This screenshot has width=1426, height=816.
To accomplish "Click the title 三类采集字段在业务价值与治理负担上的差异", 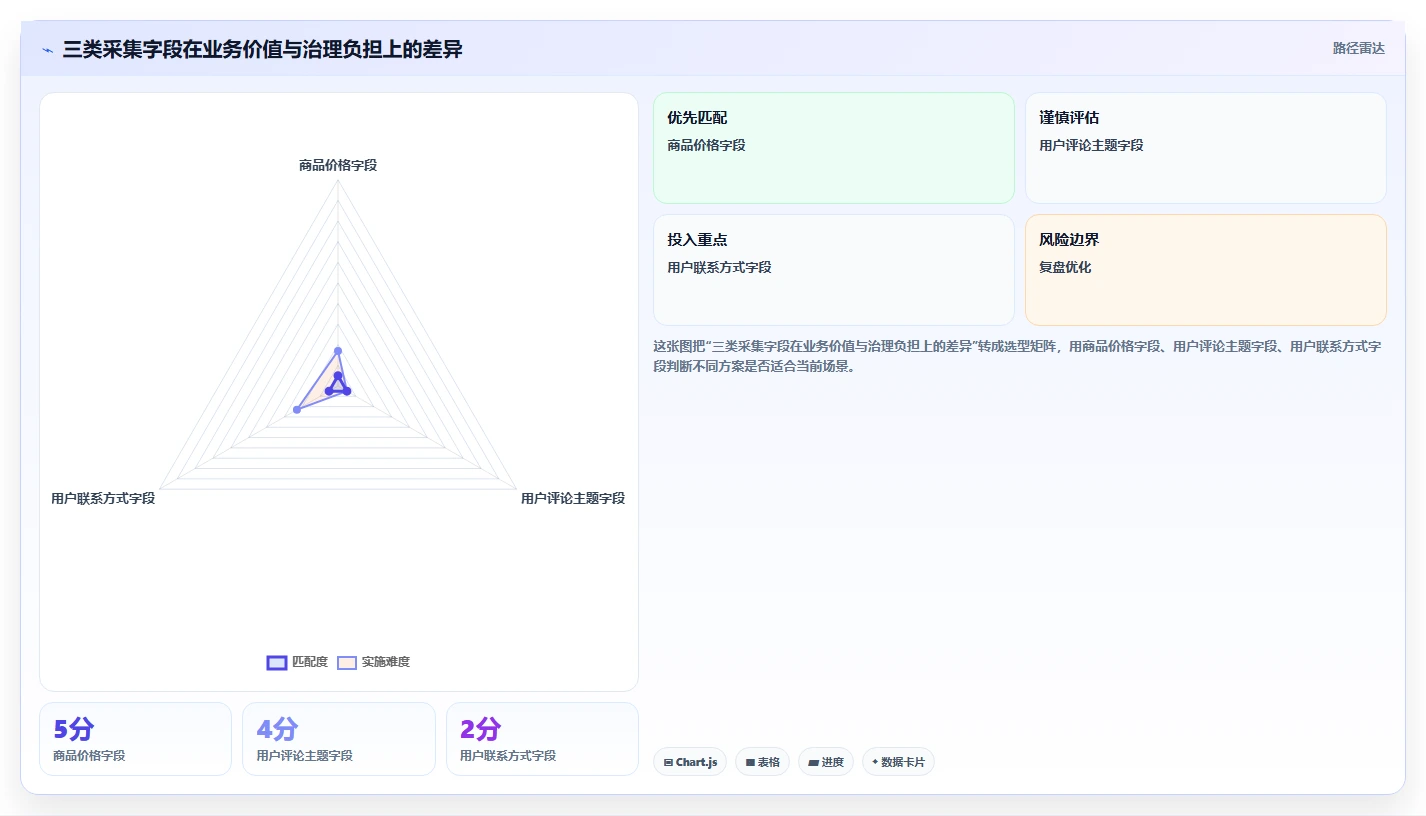I will [262, 49].
